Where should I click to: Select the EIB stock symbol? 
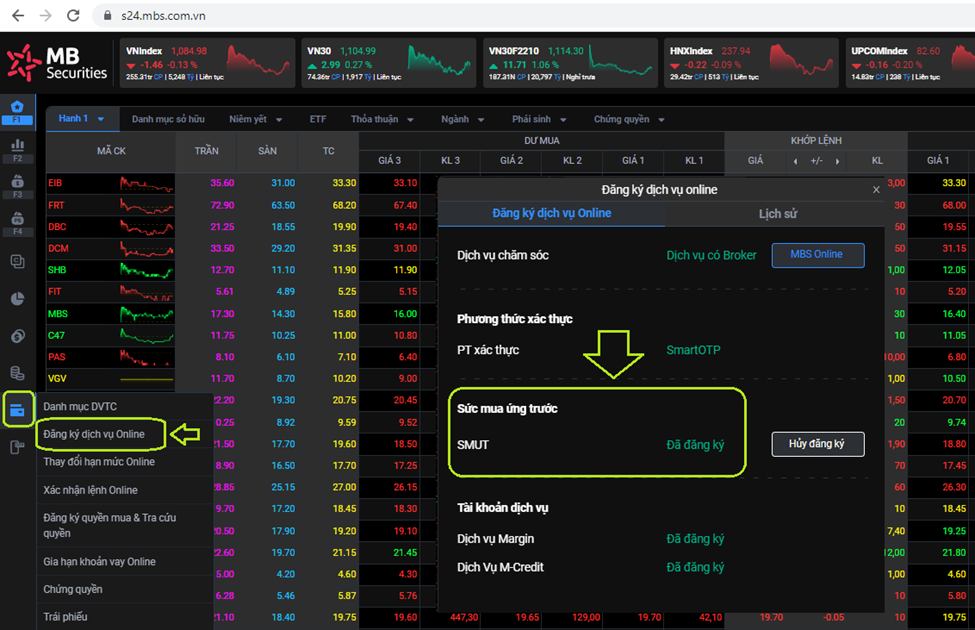[x=55, y=183]
